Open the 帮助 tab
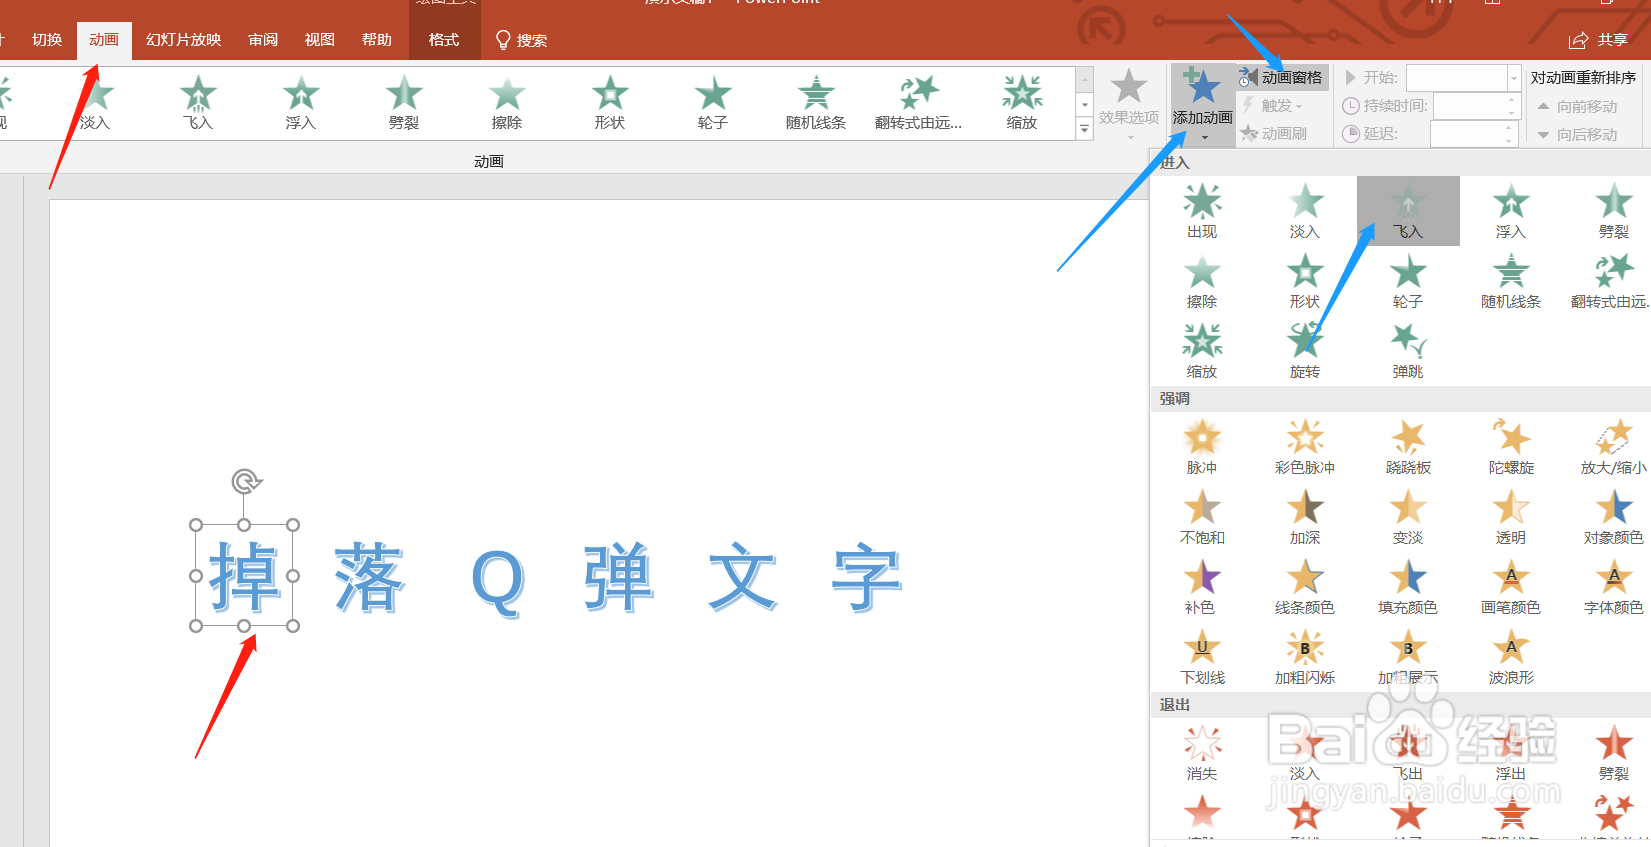This screenshot has width=1651, height=847. coord(377,40)
